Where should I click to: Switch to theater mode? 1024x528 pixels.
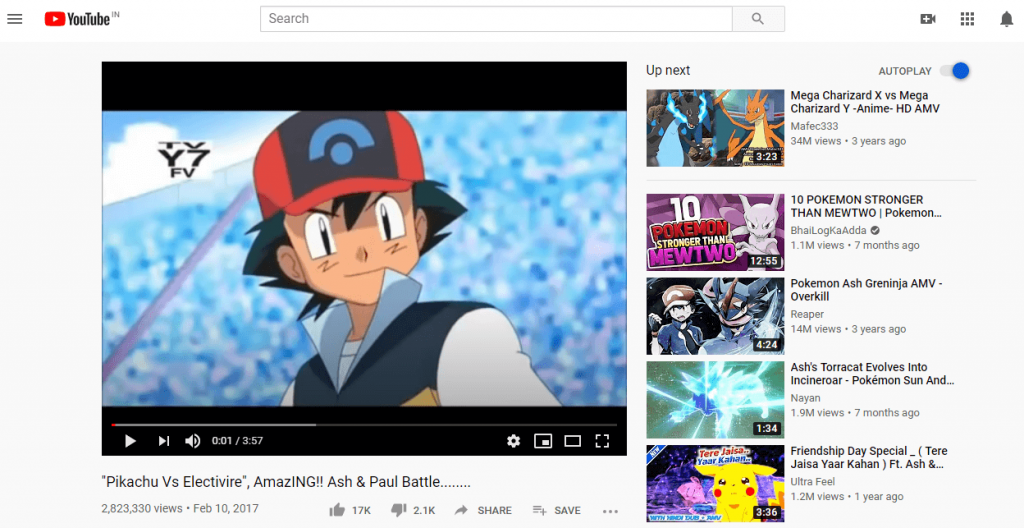coord(572,441)
